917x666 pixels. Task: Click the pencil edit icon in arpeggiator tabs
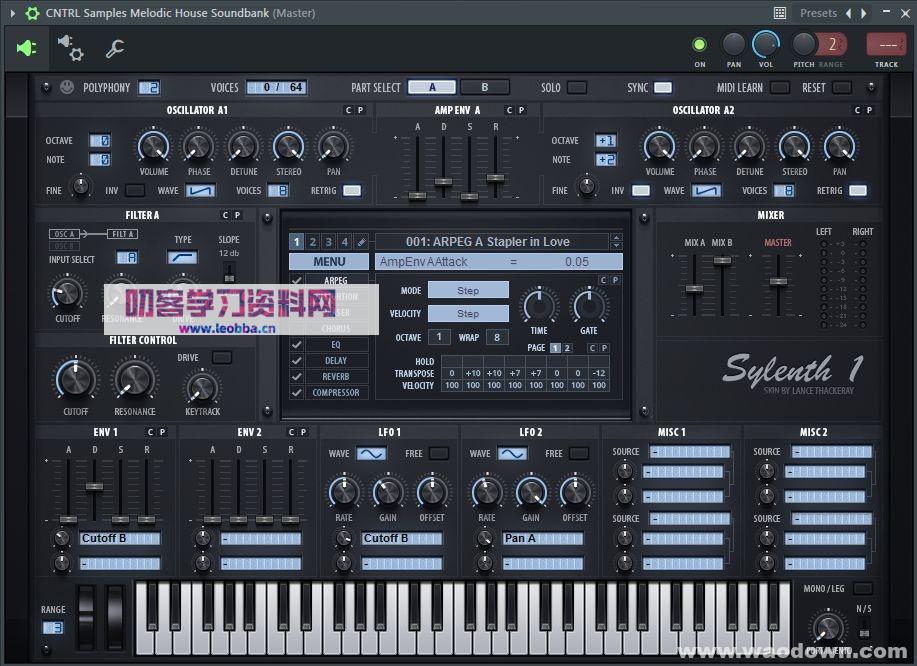coord(362,242)
